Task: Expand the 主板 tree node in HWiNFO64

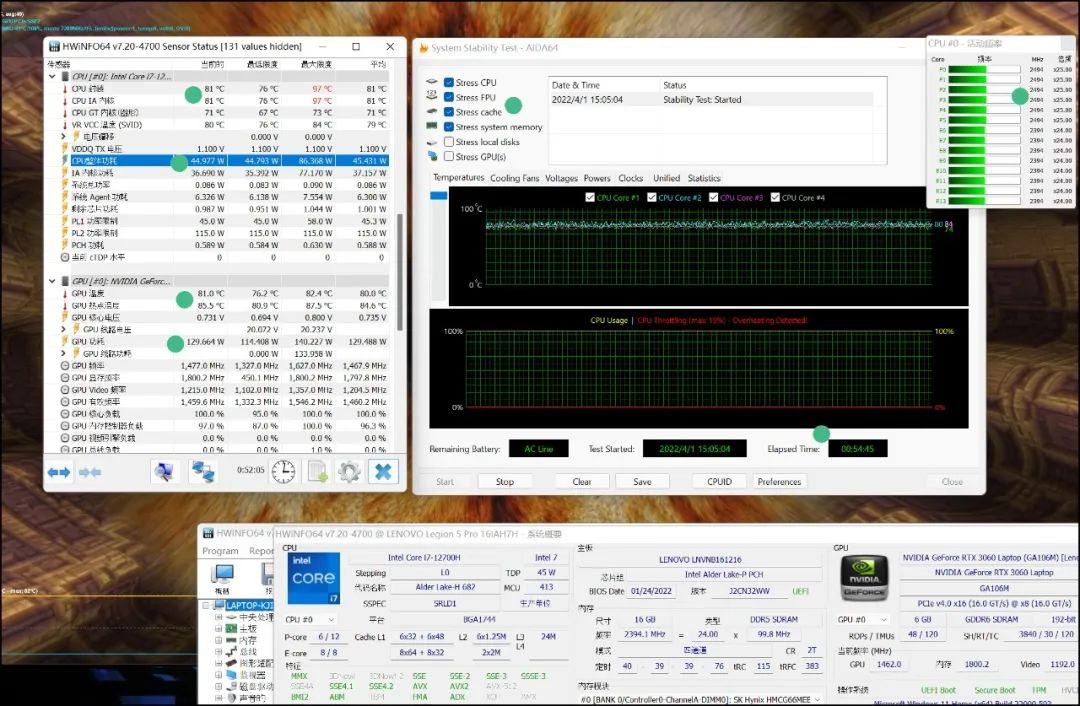Action: point(218,628)
